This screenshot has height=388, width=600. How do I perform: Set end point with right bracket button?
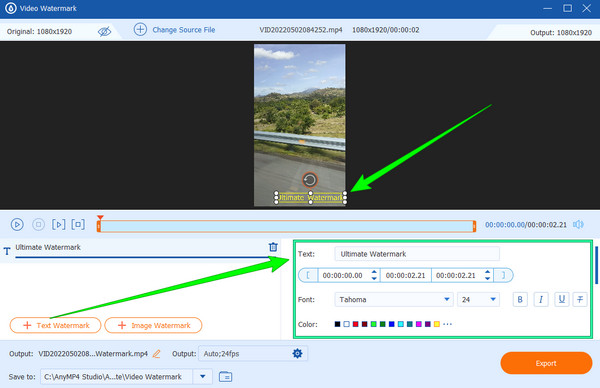pos(503,275)
